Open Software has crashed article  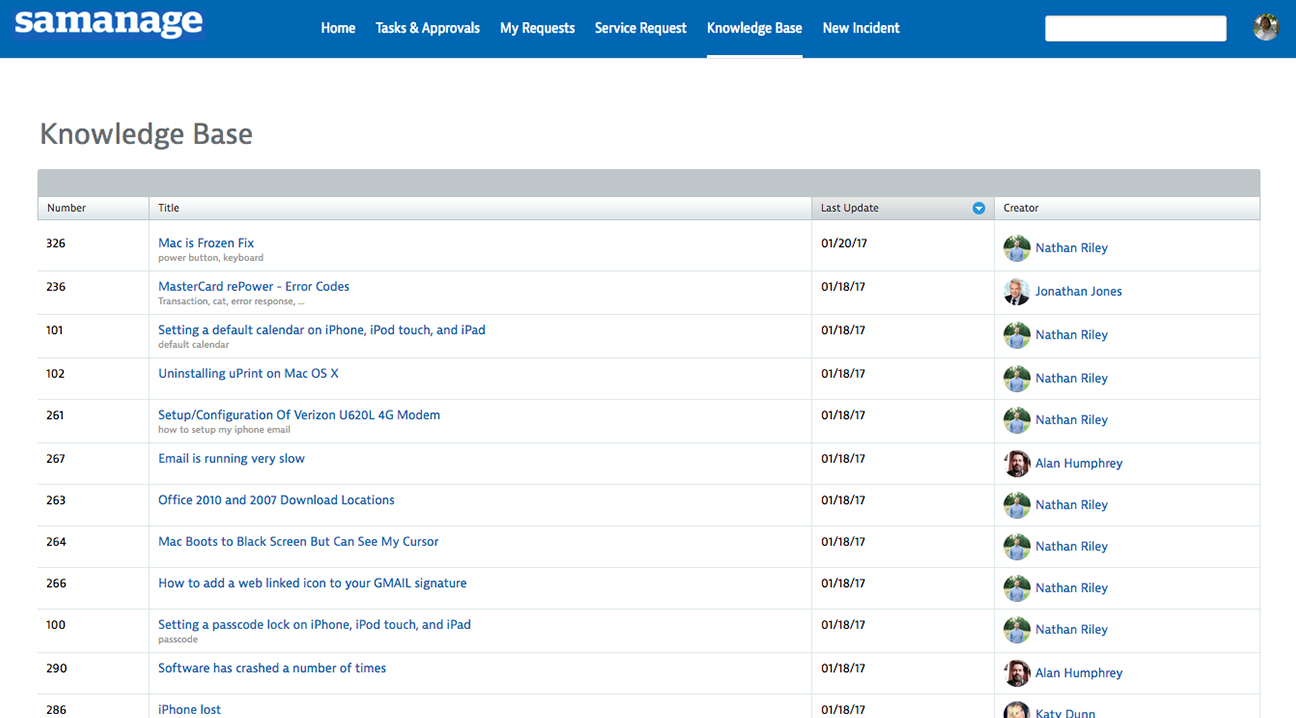point(272,668)
